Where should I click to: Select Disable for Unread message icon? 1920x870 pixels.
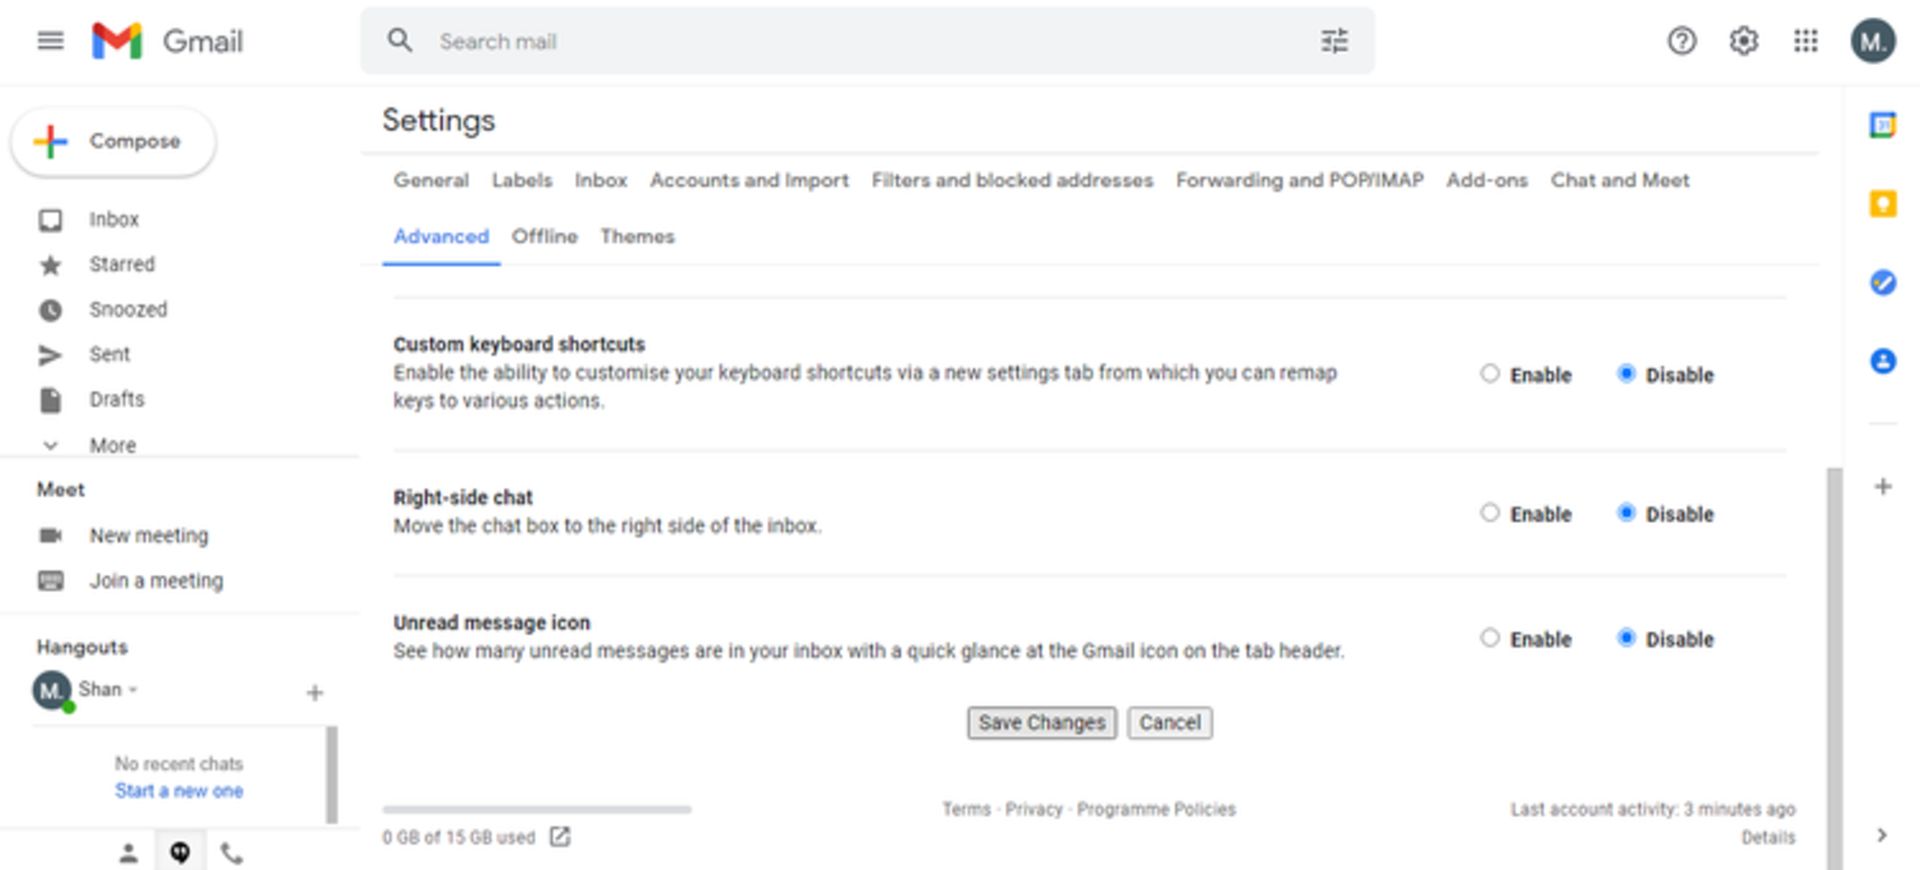1626,638
